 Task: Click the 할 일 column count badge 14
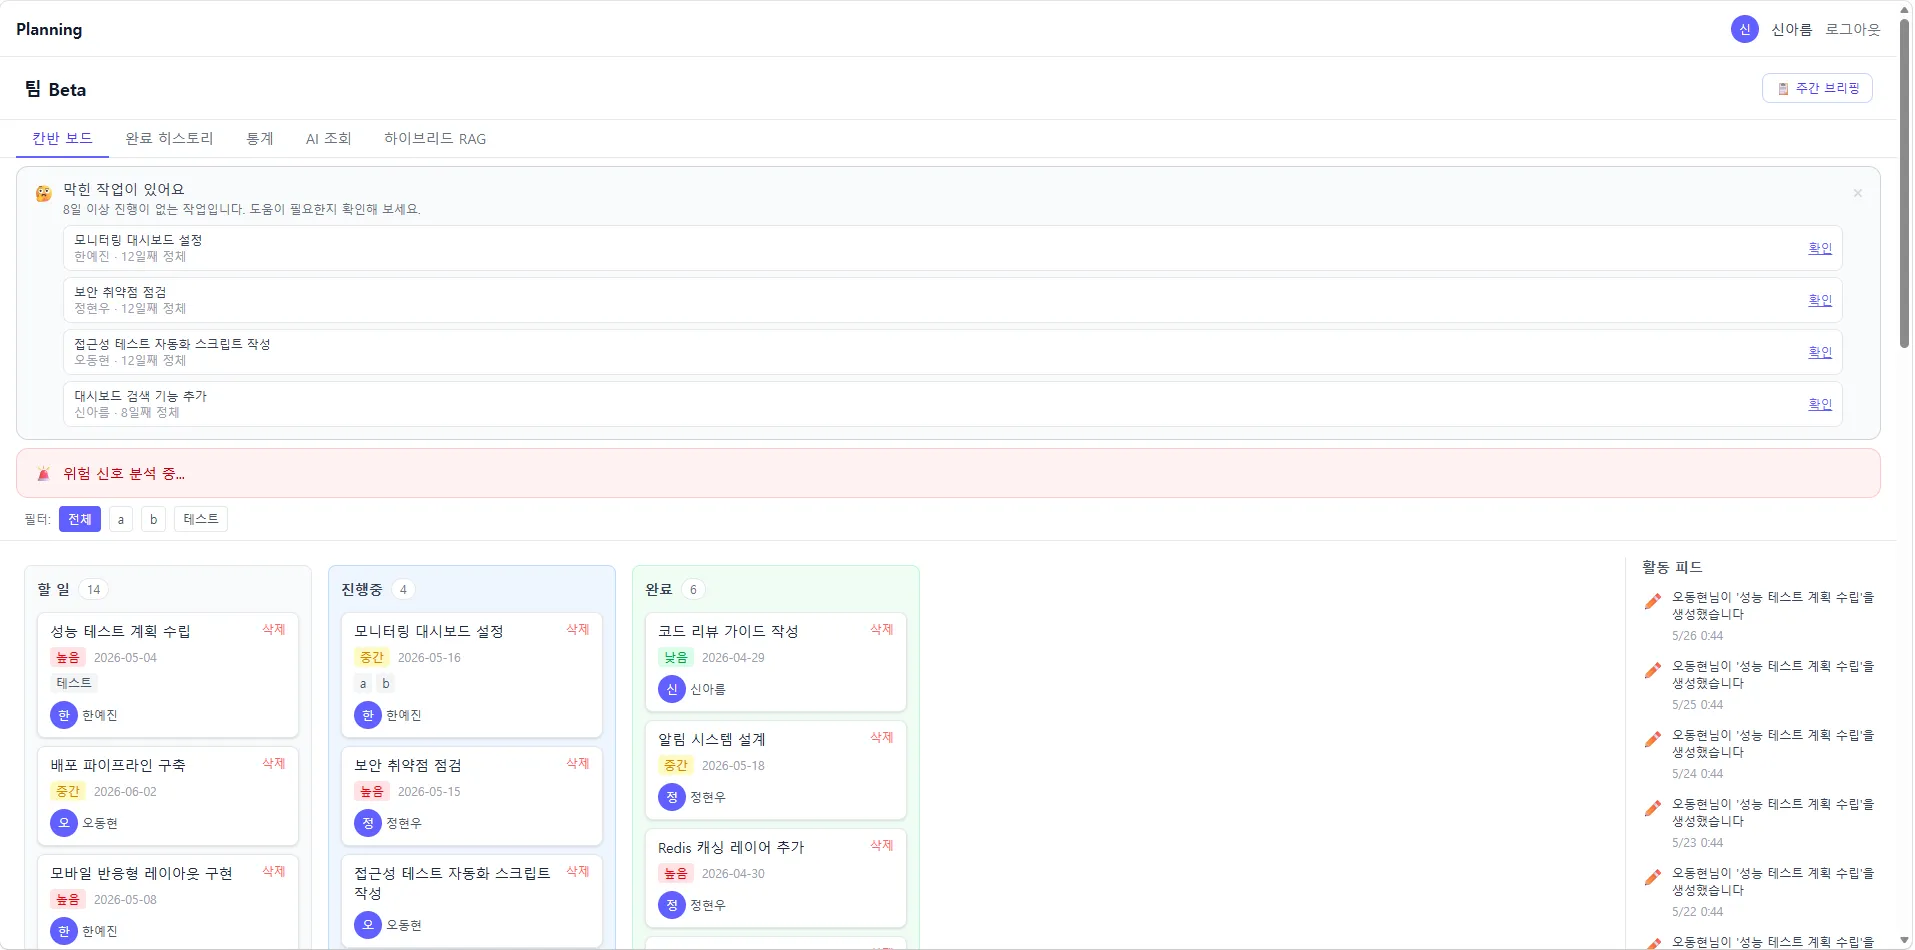coord(93,589)
